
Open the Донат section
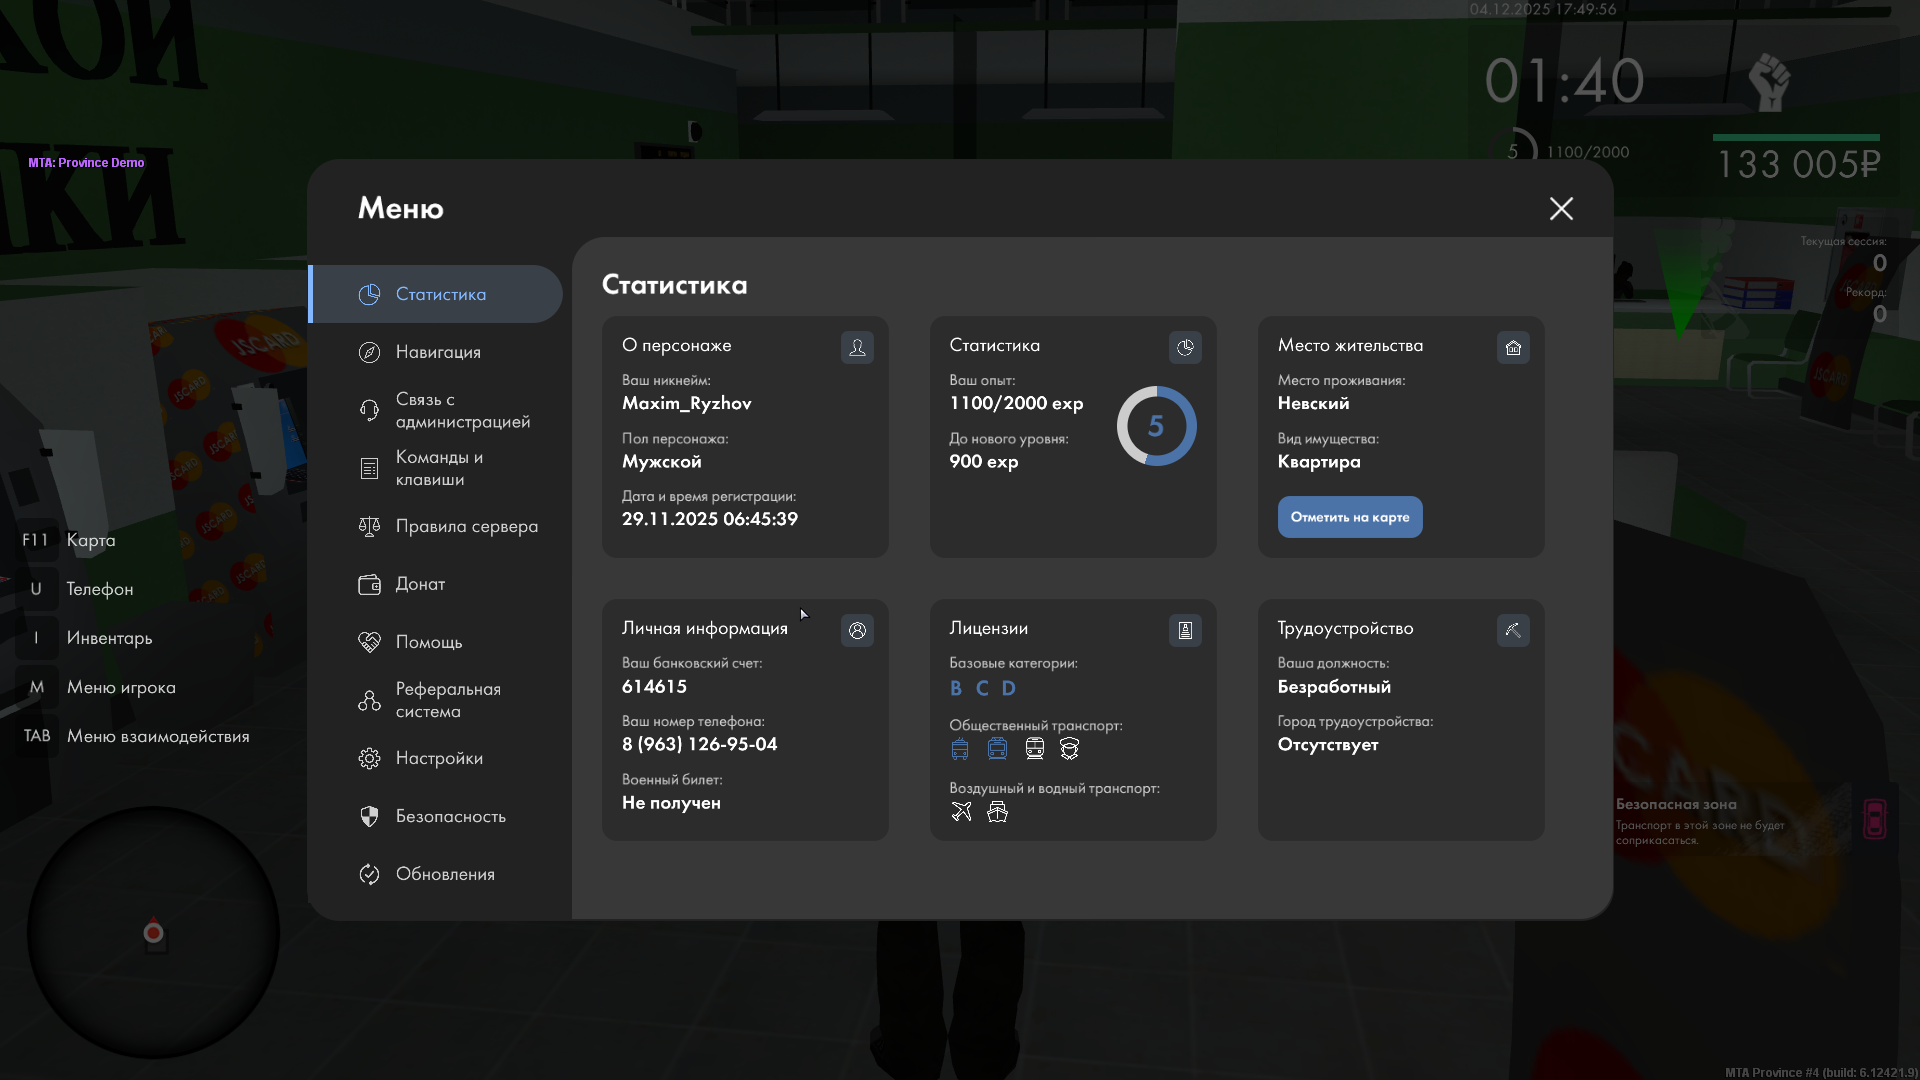click(x=420, y=584)
